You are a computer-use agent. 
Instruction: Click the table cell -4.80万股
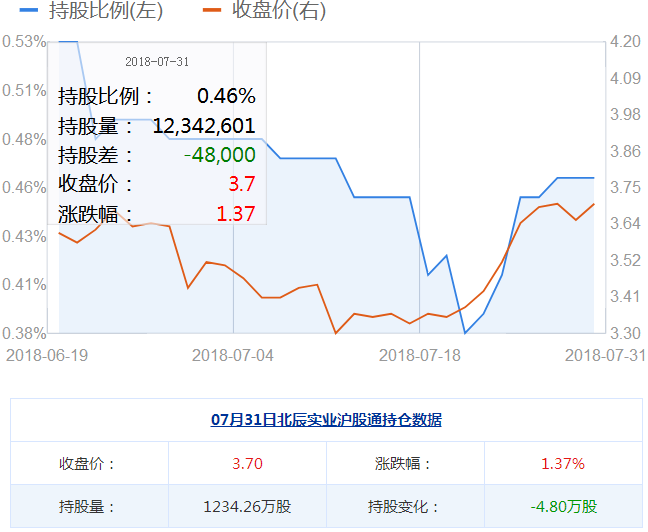pyautogui.click(x=564, y=506)
